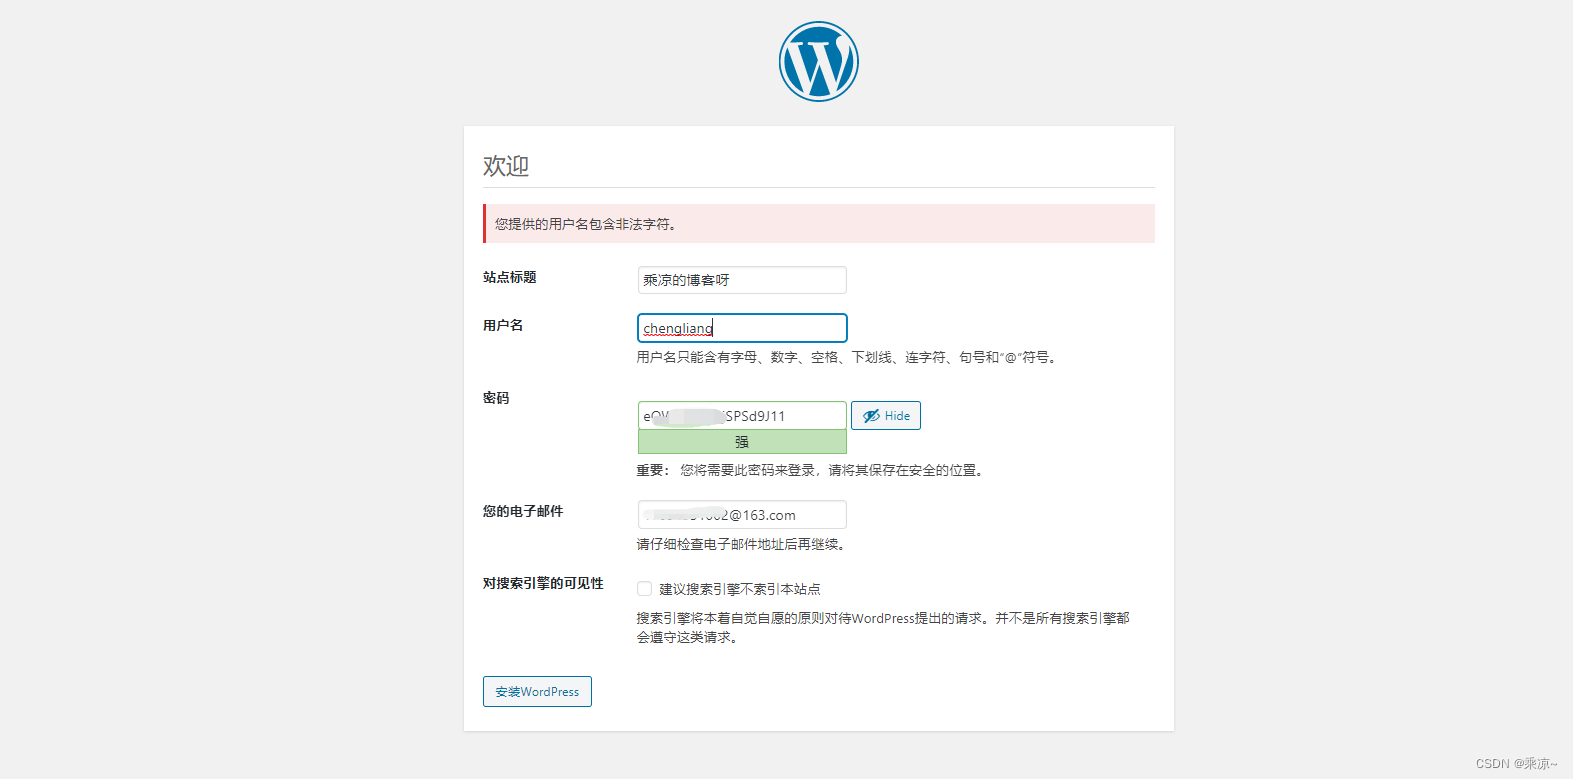
Task: Click the 重要 password reminder text
Action: click(811, 470)
